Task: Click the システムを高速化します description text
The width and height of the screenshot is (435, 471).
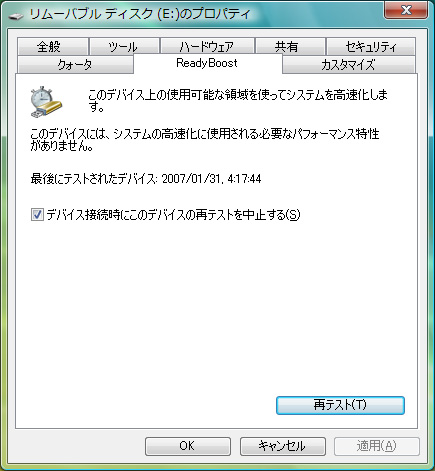Action: (238, 100)
